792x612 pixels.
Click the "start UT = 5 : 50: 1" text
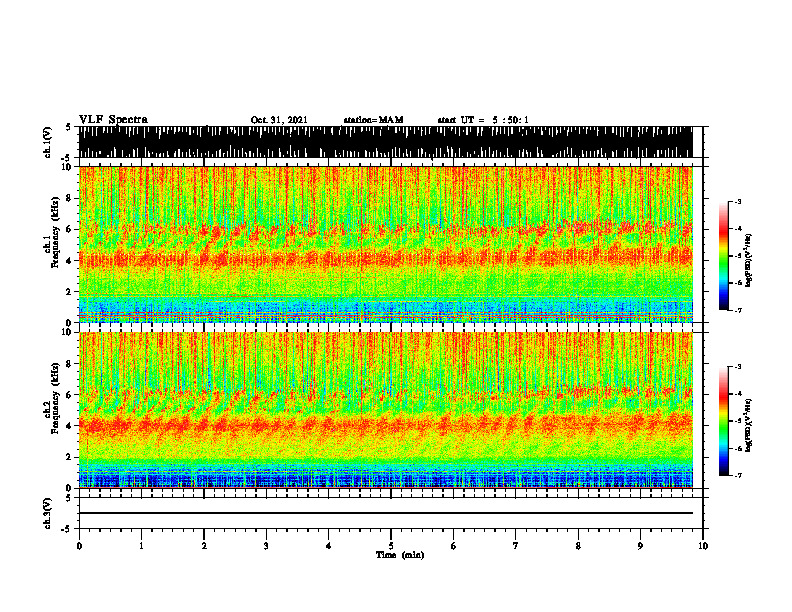[483, 120]
